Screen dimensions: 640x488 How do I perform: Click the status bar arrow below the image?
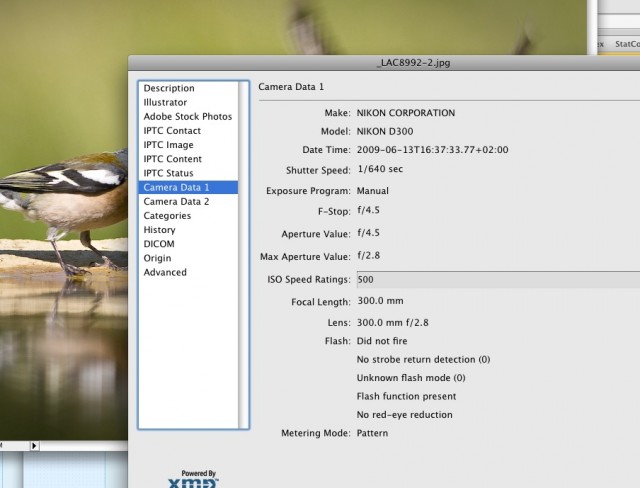[34, 445]
